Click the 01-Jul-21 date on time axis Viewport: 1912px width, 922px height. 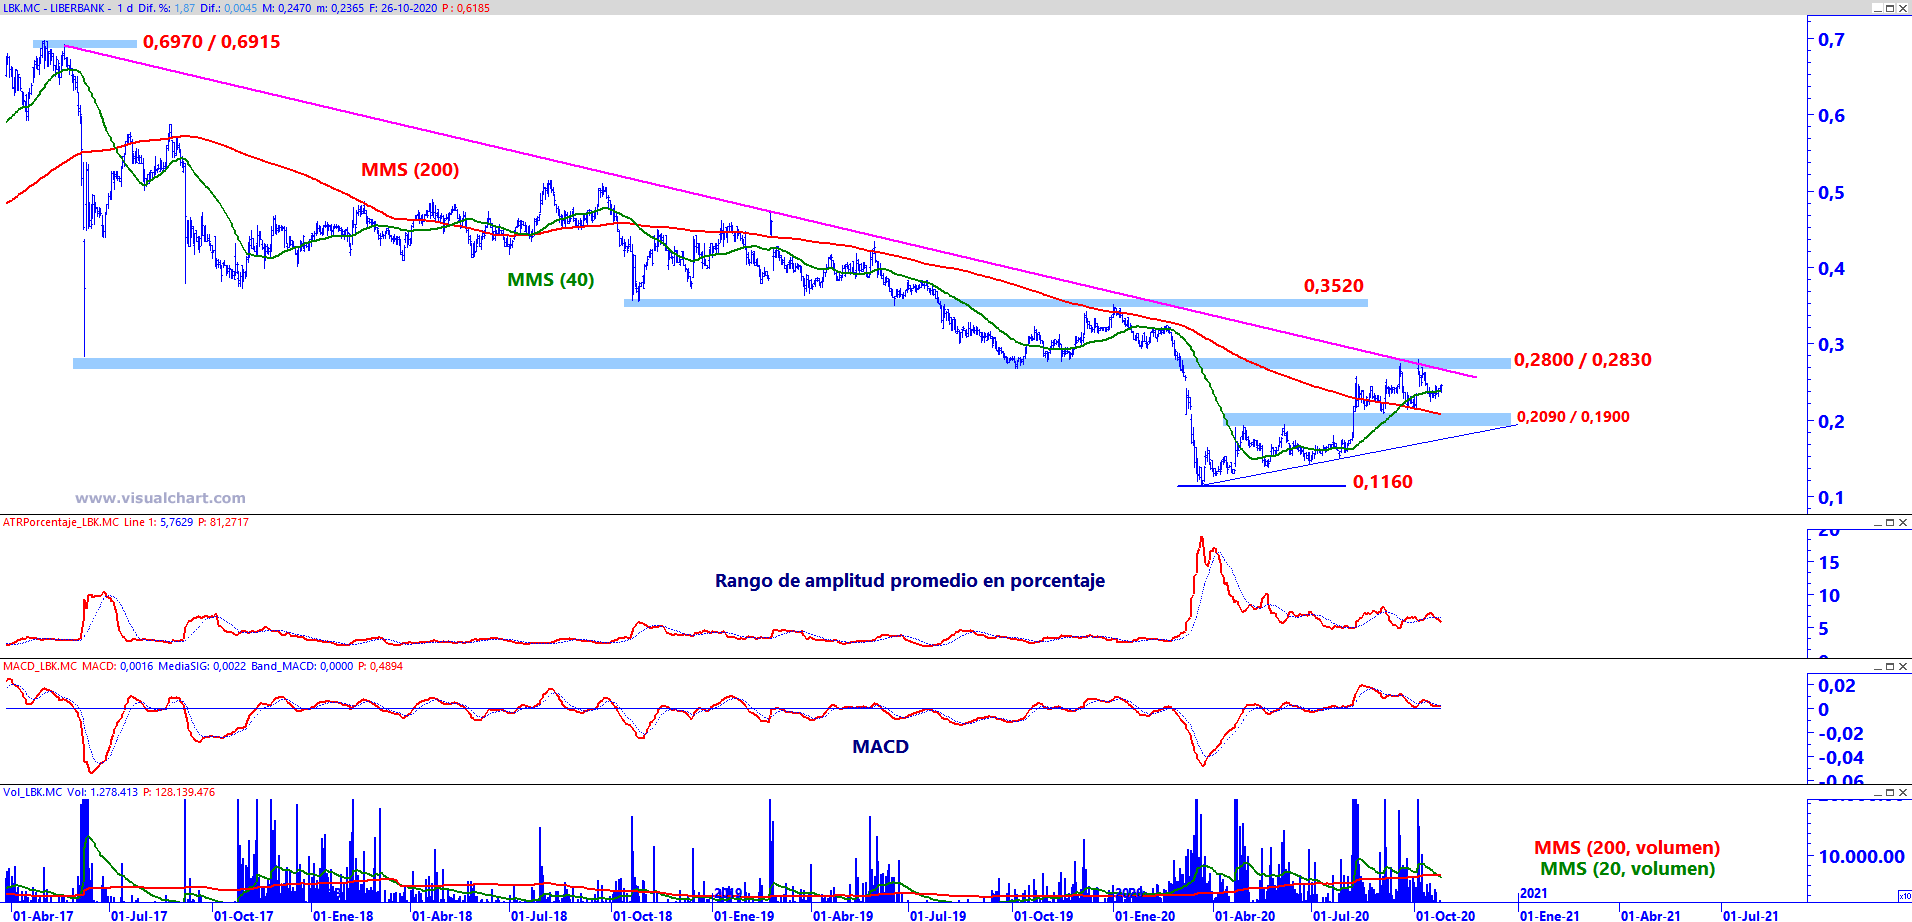click(1750, 915)
